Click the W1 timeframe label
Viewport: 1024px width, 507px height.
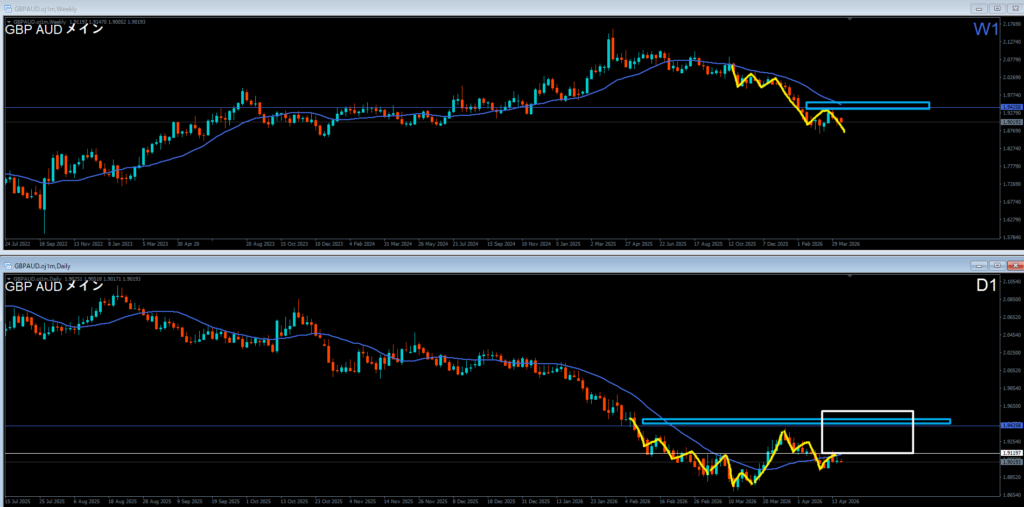click(x=985, y=31)
